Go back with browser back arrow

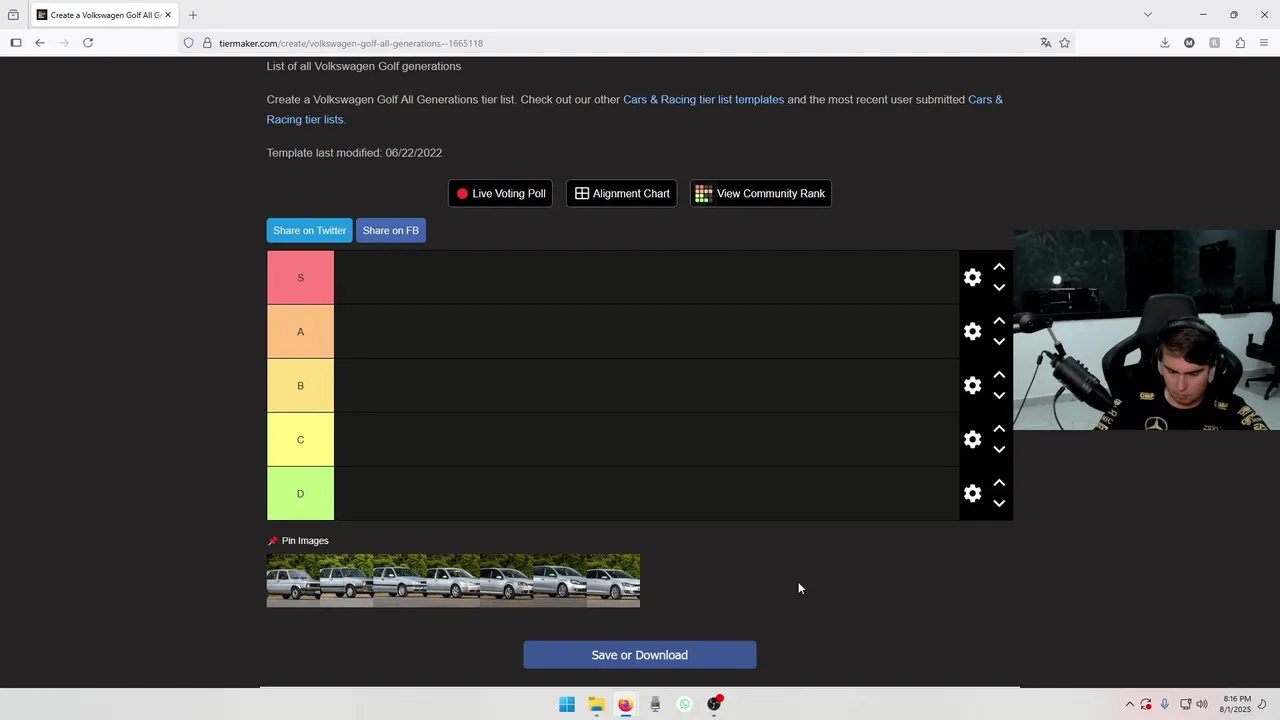40,43
